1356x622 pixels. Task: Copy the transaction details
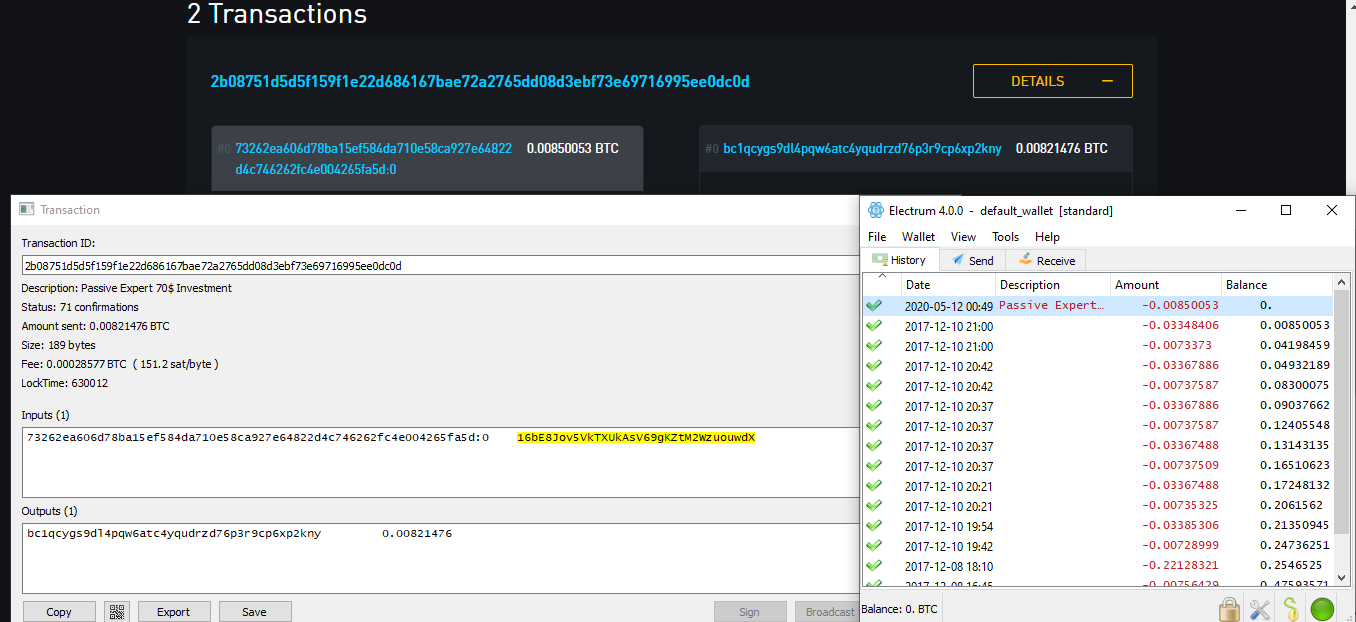58,611
